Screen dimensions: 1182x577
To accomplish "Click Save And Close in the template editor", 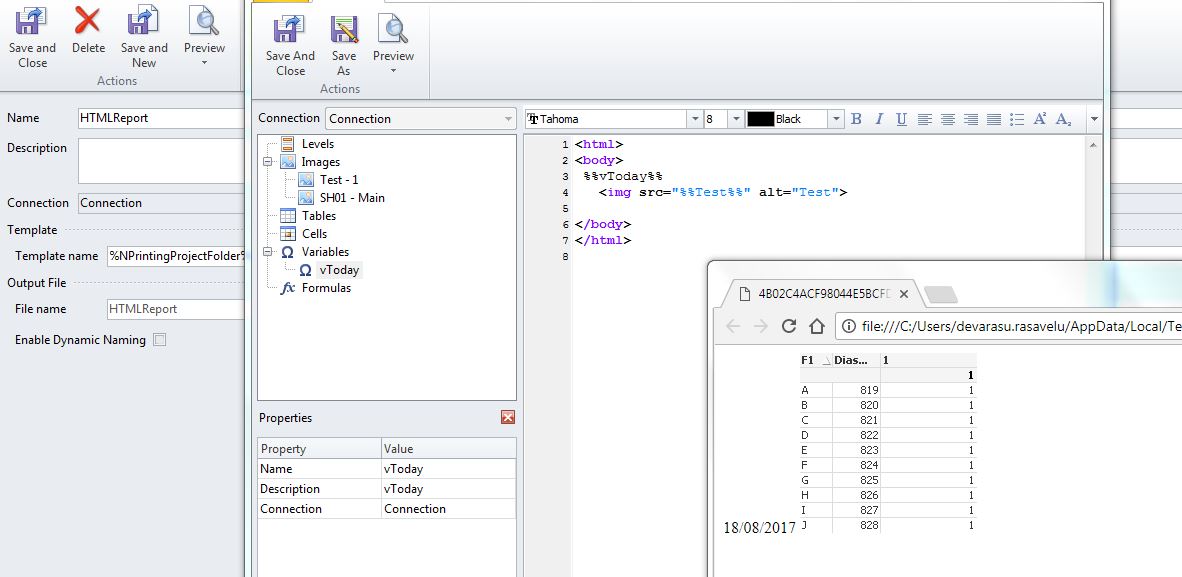I will (290, 47).
